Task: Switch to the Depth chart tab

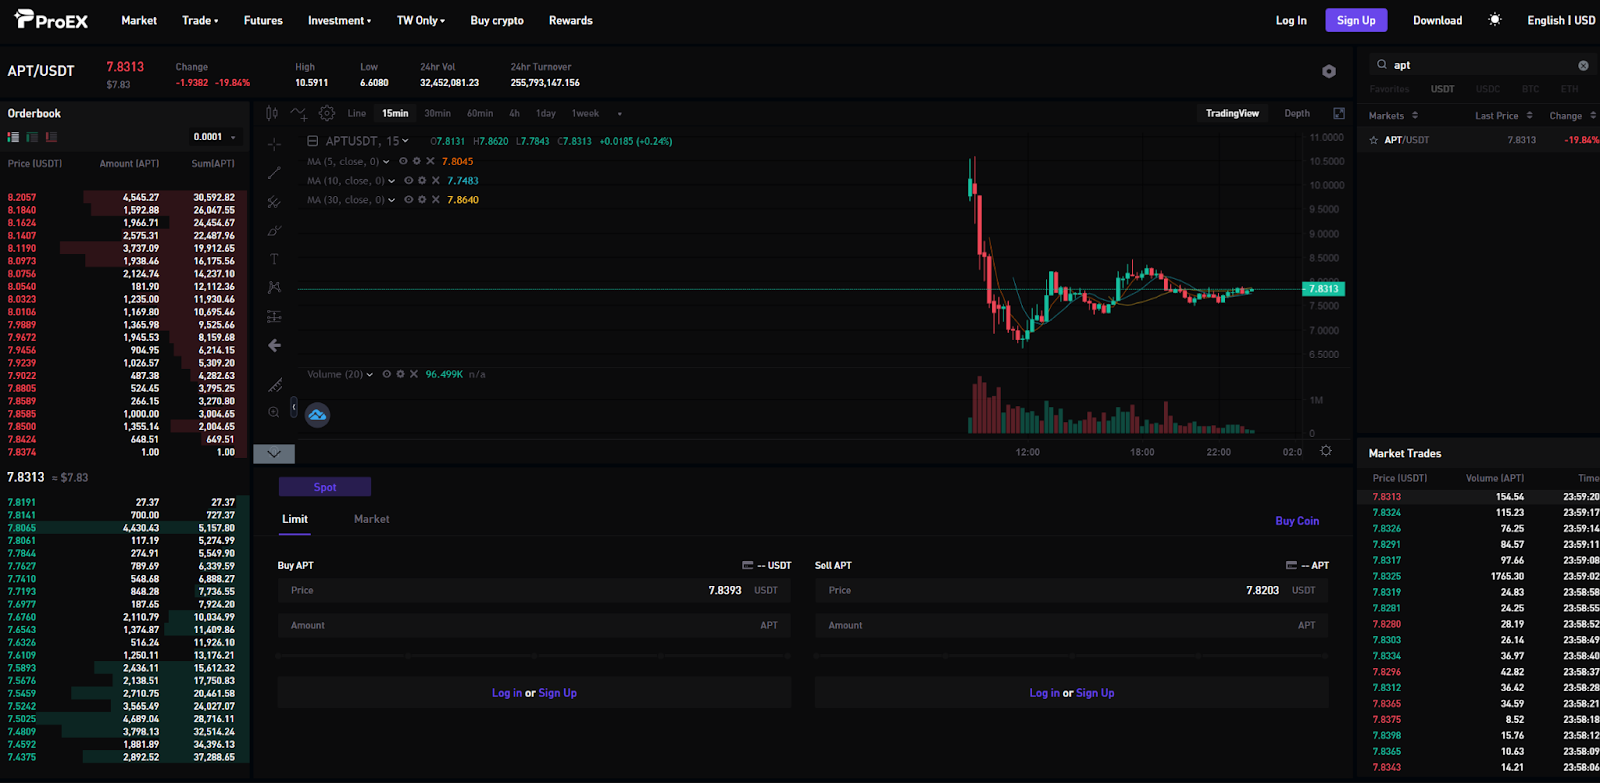Action: point(1297,113)
